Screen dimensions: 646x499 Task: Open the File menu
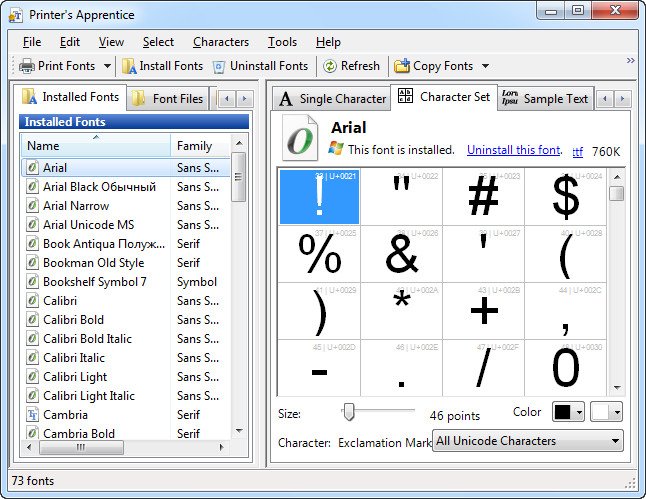[x=32, y=42]
